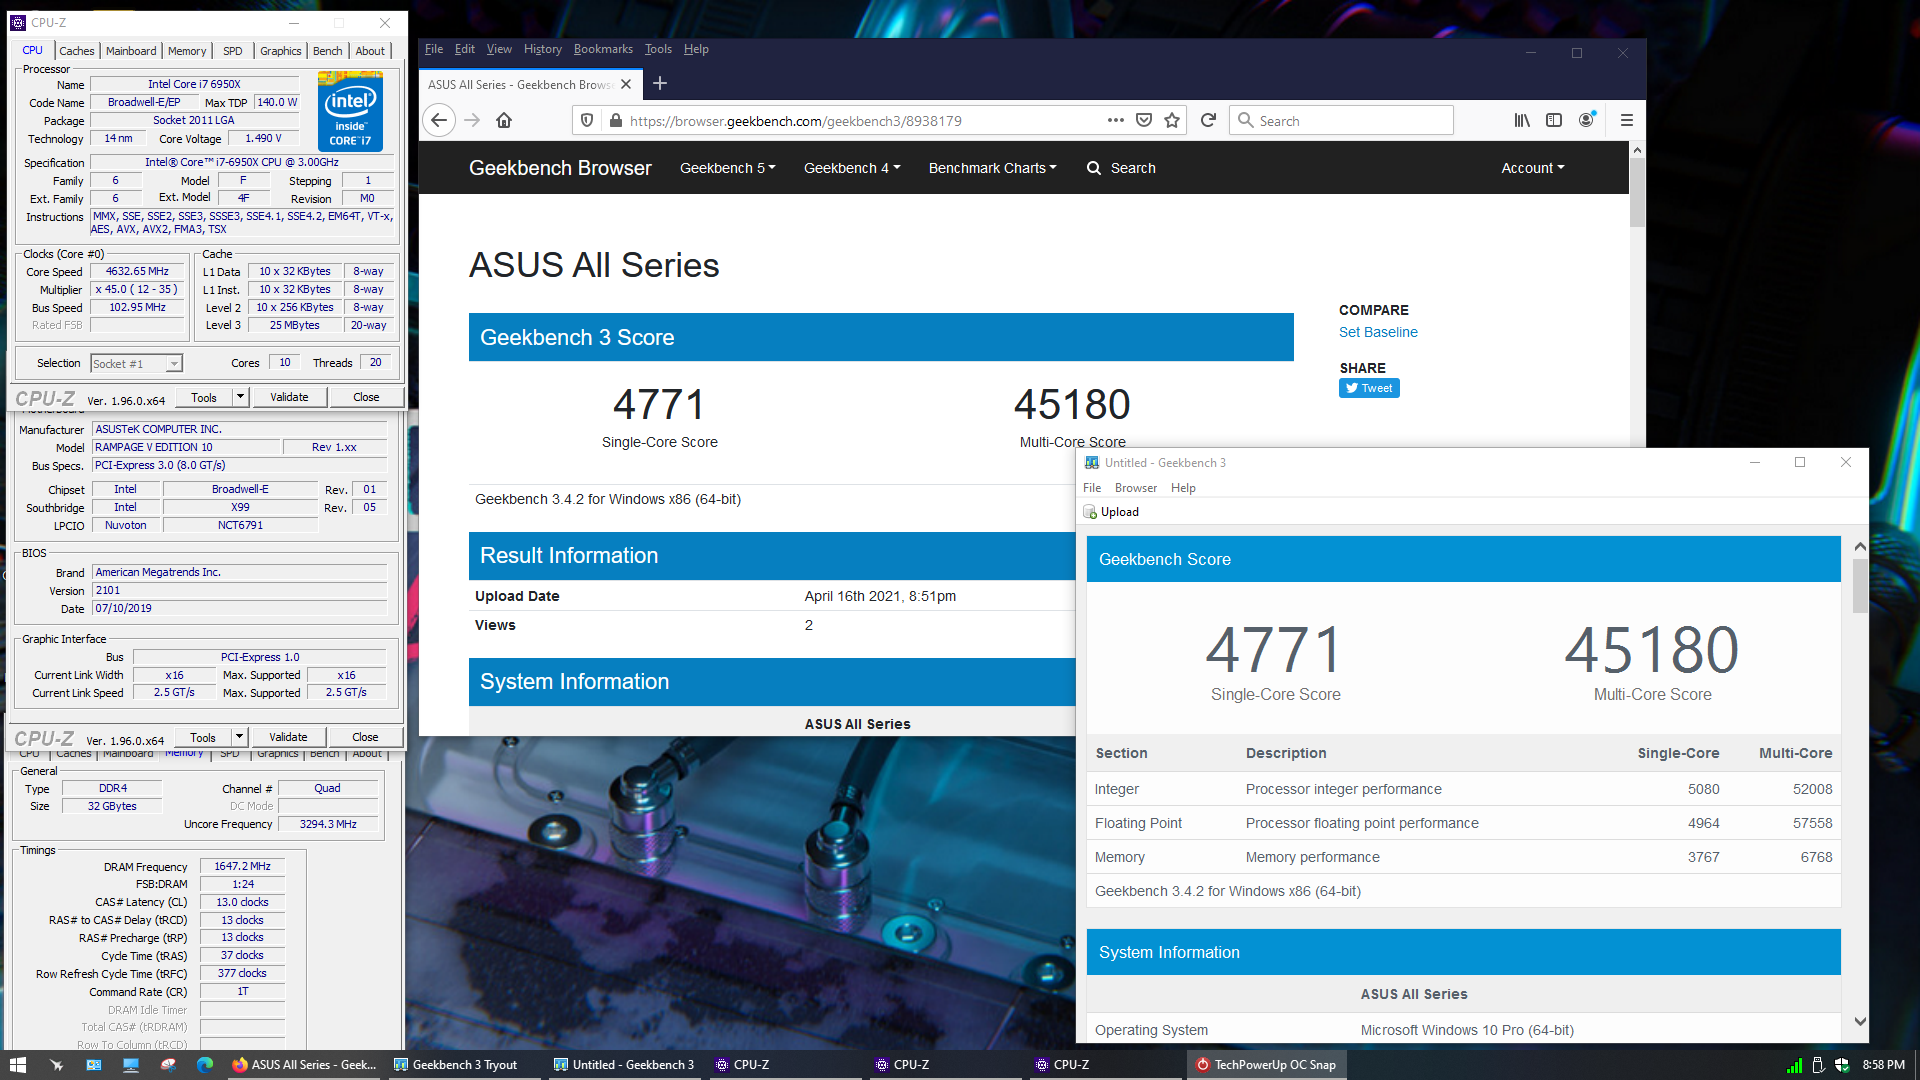This screenshot has height=1080, width=1920.
Task: Open the About tab in top CPU-Z
Action: (x=370, y=51)
